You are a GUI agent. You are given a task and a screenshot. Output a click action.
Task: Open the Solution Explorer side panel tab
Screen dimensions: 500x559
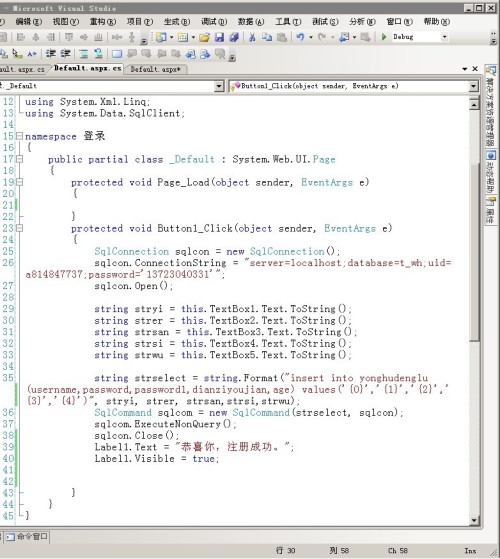(x=490, y=105)
